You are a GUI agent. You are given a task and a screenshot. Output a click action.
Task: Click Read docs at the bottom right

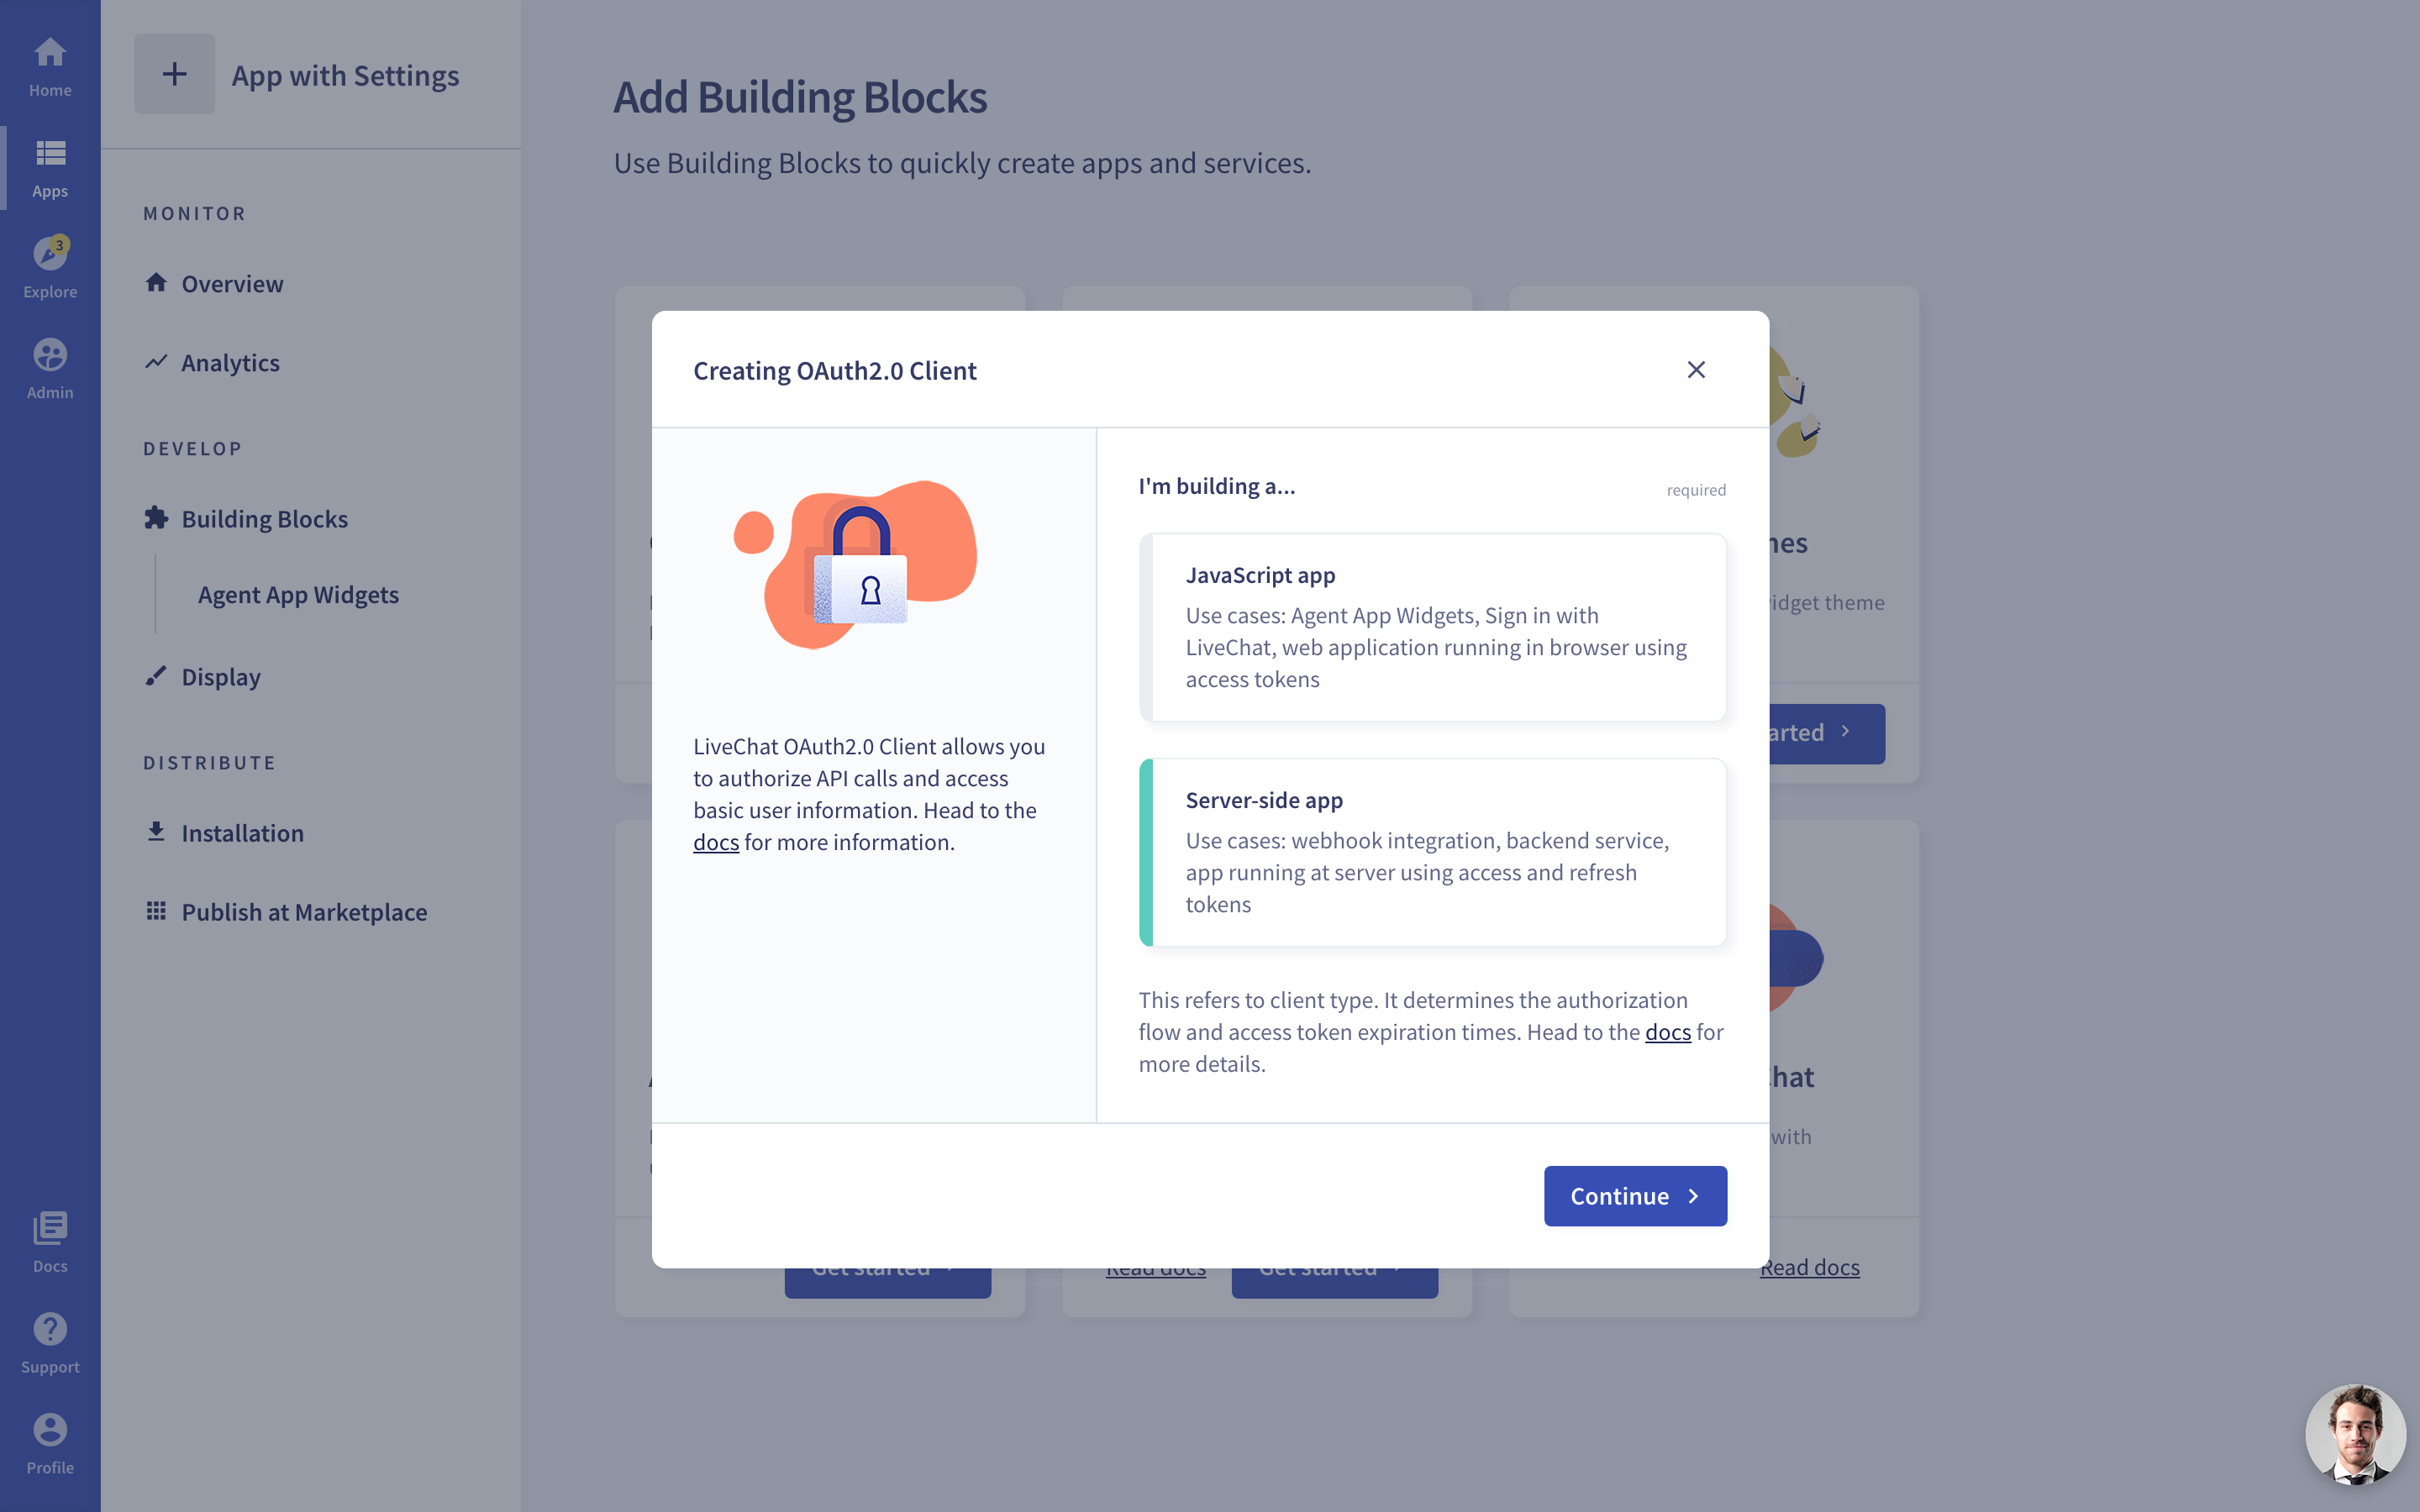(1808, 1266)
